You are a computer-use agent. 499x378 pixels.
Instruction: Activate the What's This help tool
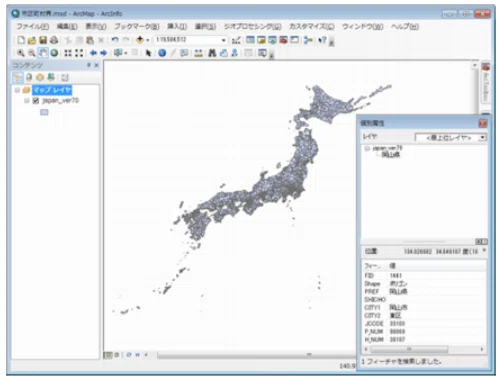(322, 40)
